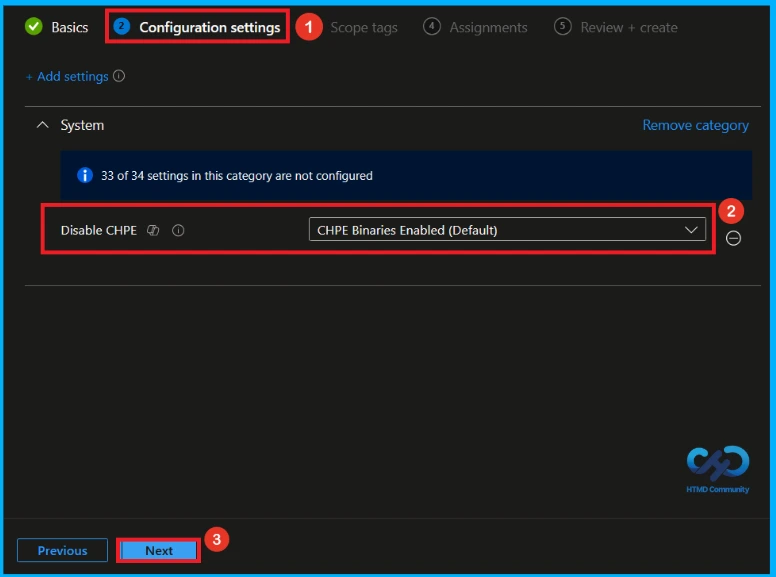Click the step 4 circle for Assignments
This screenshot has height=577, width=776.
tap(432, 26)
